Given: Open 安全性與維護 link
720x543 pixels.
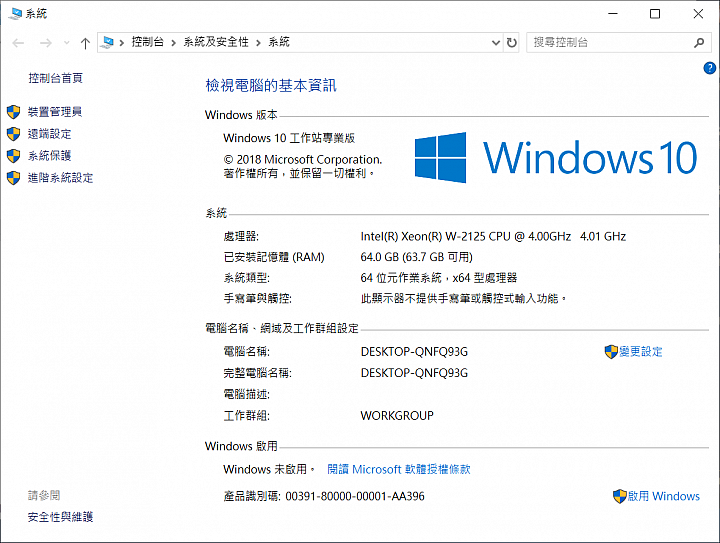Looking at the screenshot, I should (61, 517).
